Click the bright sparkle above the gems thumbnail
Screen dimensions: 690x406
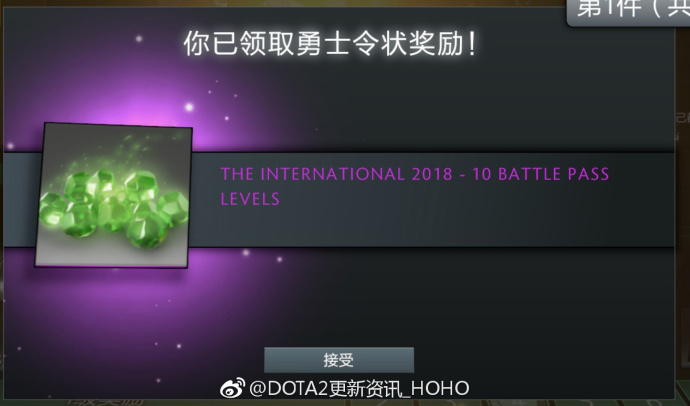189,107
